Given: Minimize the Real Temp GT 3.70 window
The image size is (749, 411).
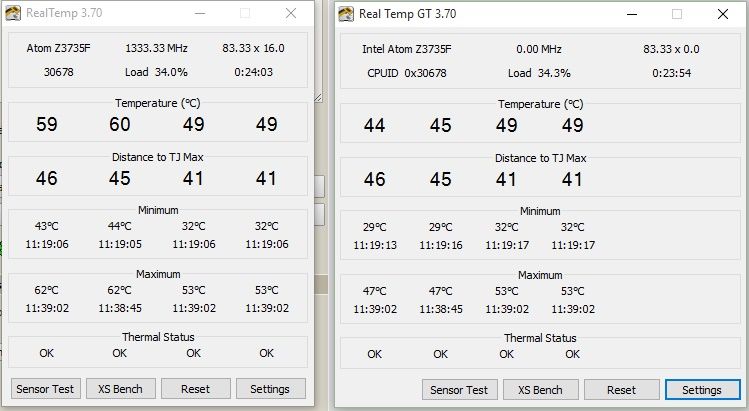Looking at the screenshot, I should tap(632, 14).
